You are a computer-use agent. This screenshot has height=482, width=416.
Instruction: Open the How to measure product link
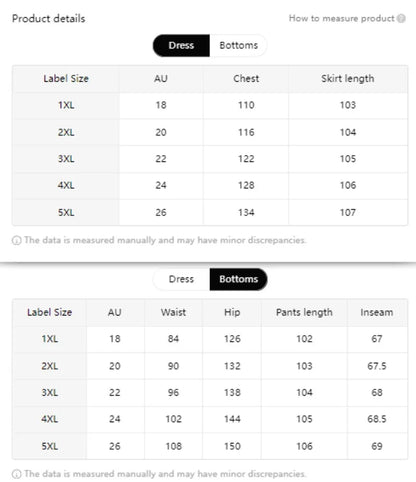pyautogui.click(x=342, y=18)
